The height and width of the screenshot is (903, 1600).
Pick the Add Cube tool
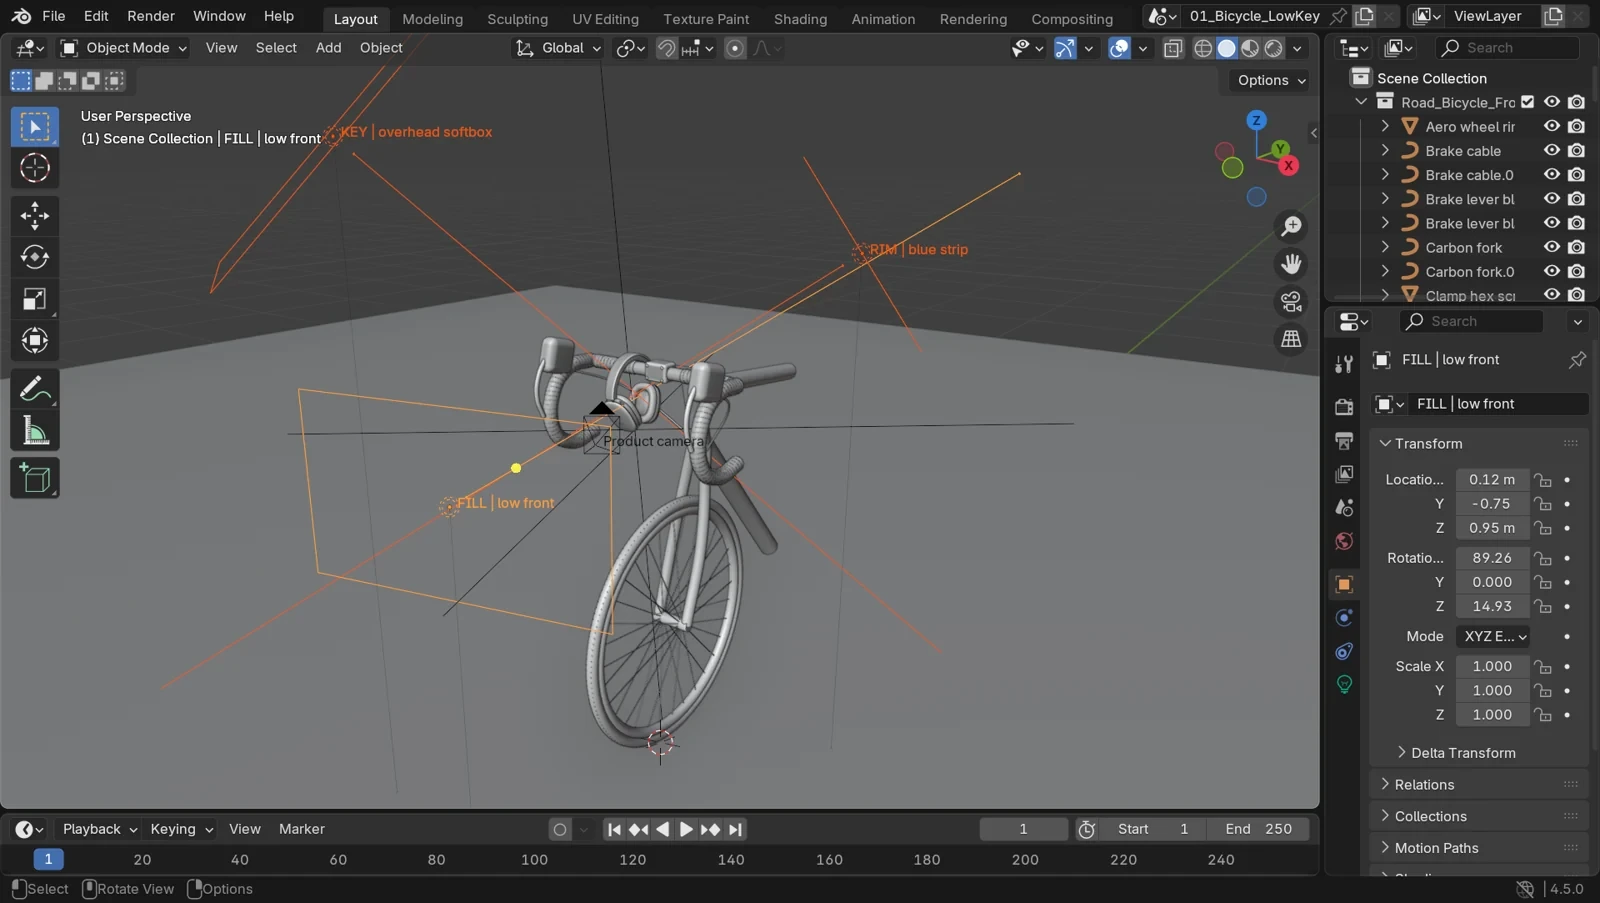(35, 478)
